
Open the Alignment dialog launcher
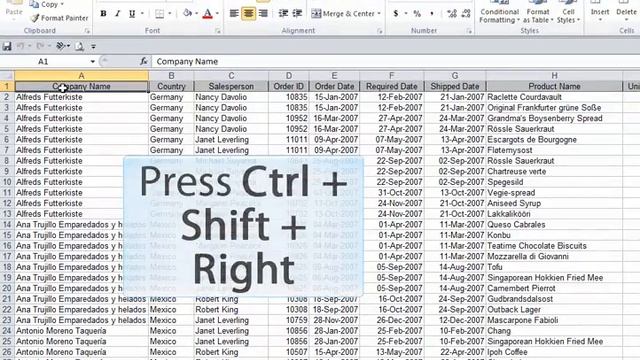point(380,31)
